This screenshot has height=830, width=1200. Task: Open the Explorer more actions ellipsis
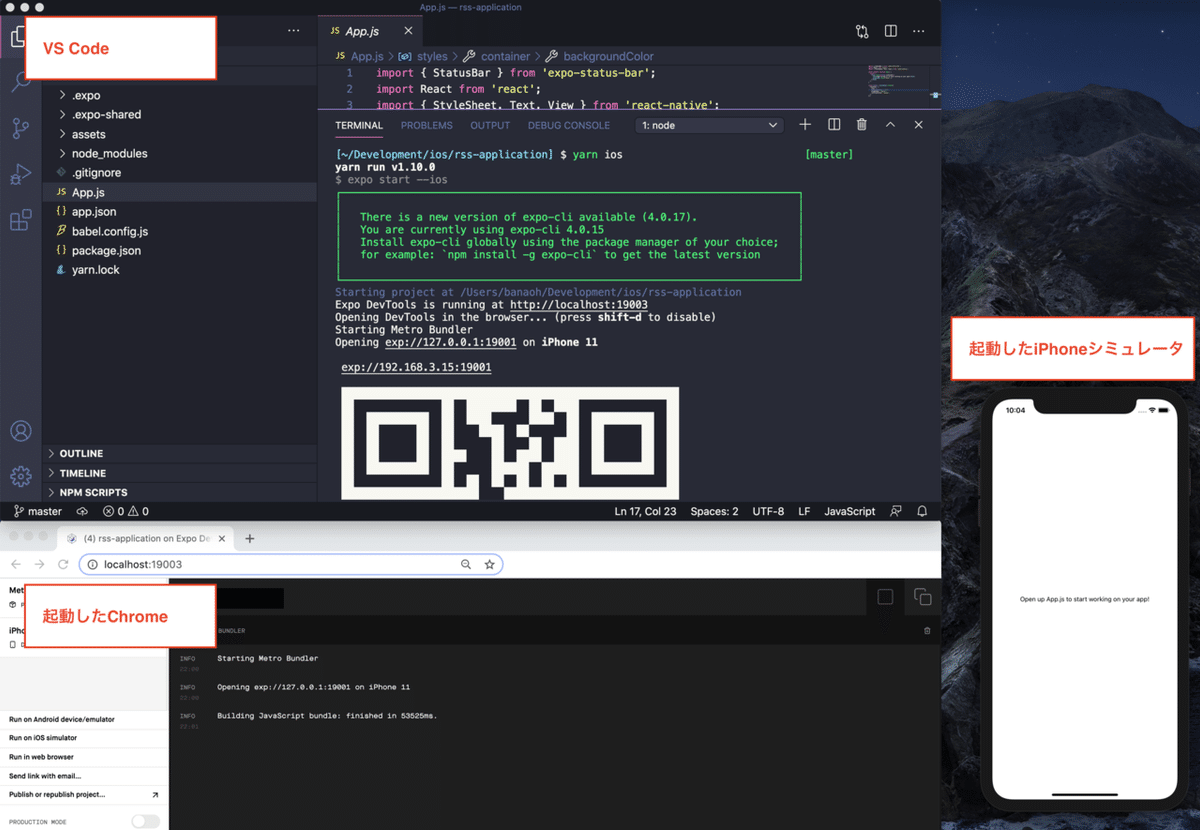click(x=293, y=31)
